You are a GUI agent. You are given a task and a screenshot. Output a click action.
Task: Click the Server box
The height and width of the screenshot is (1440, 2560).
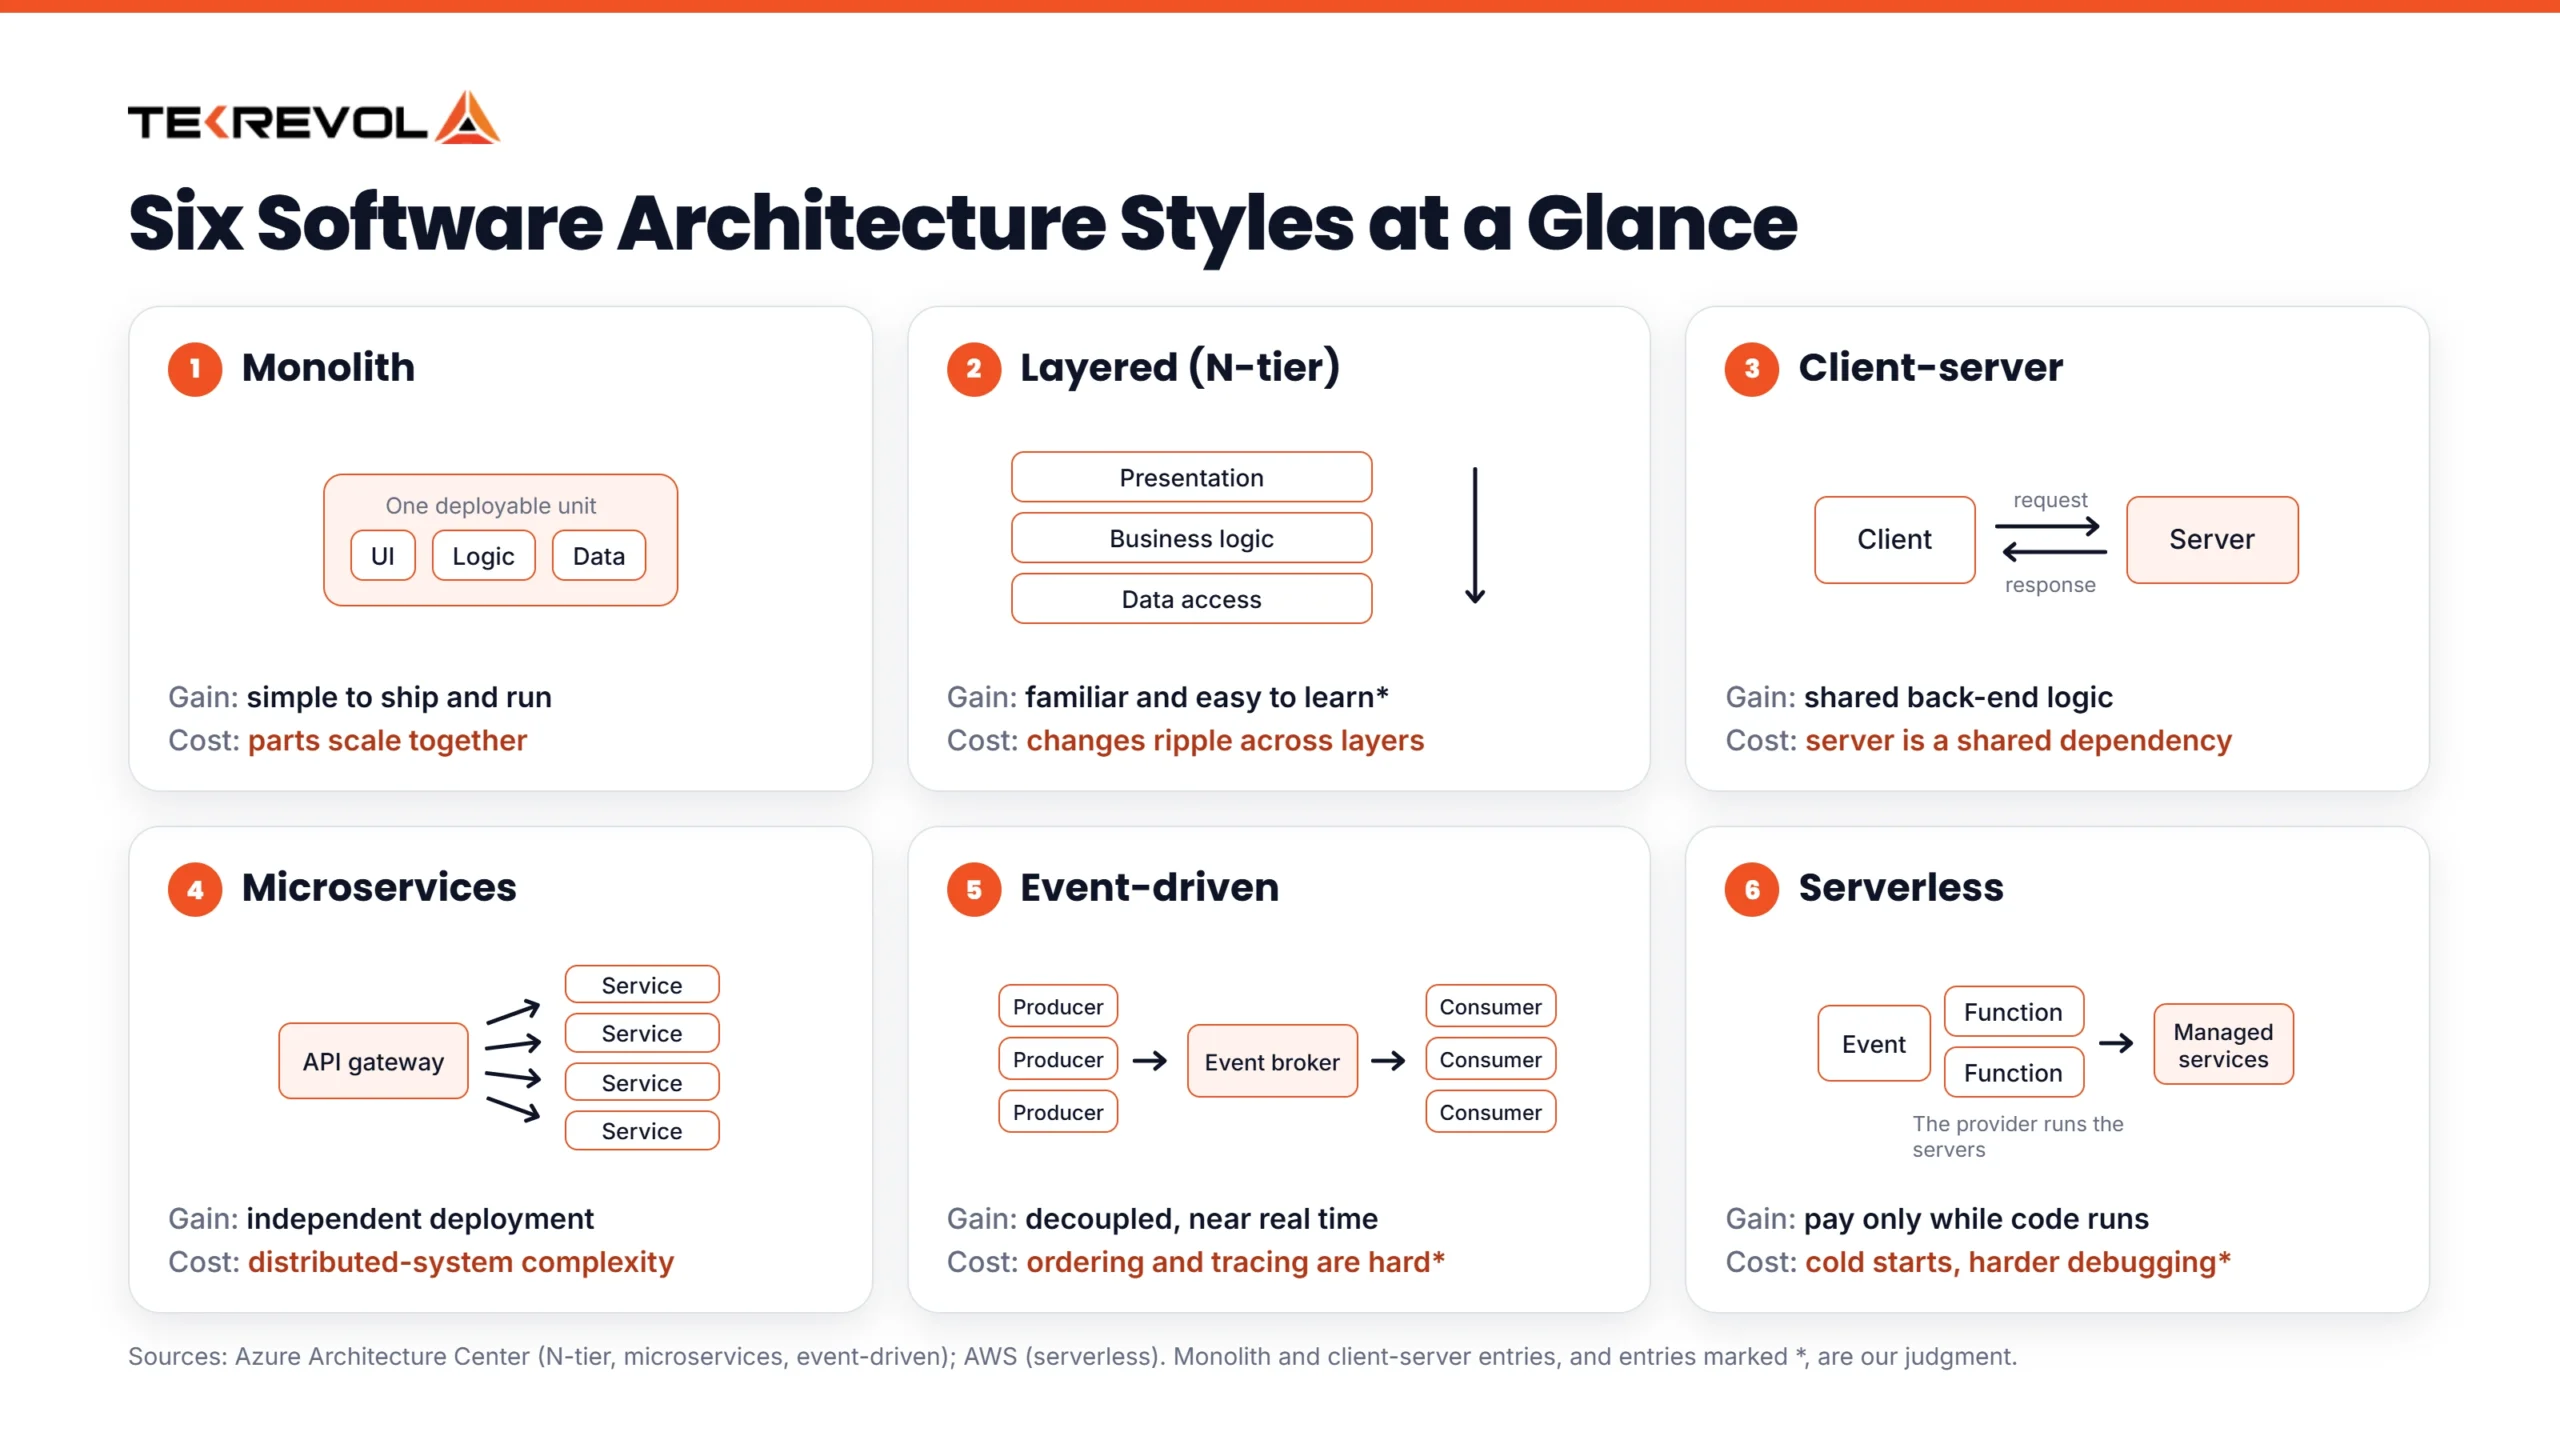point(2212,539)
